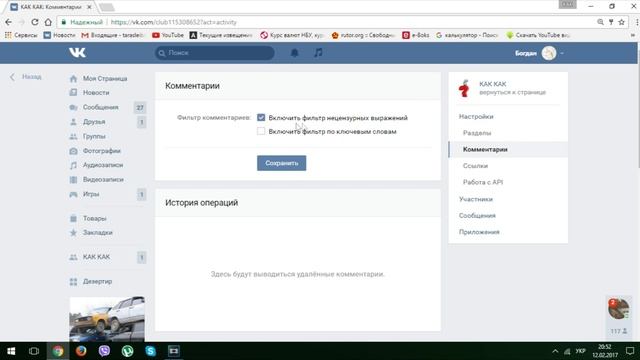640x360 pixels.
Task: Open YouTube bookmark
Action: (x=168, y=35)
